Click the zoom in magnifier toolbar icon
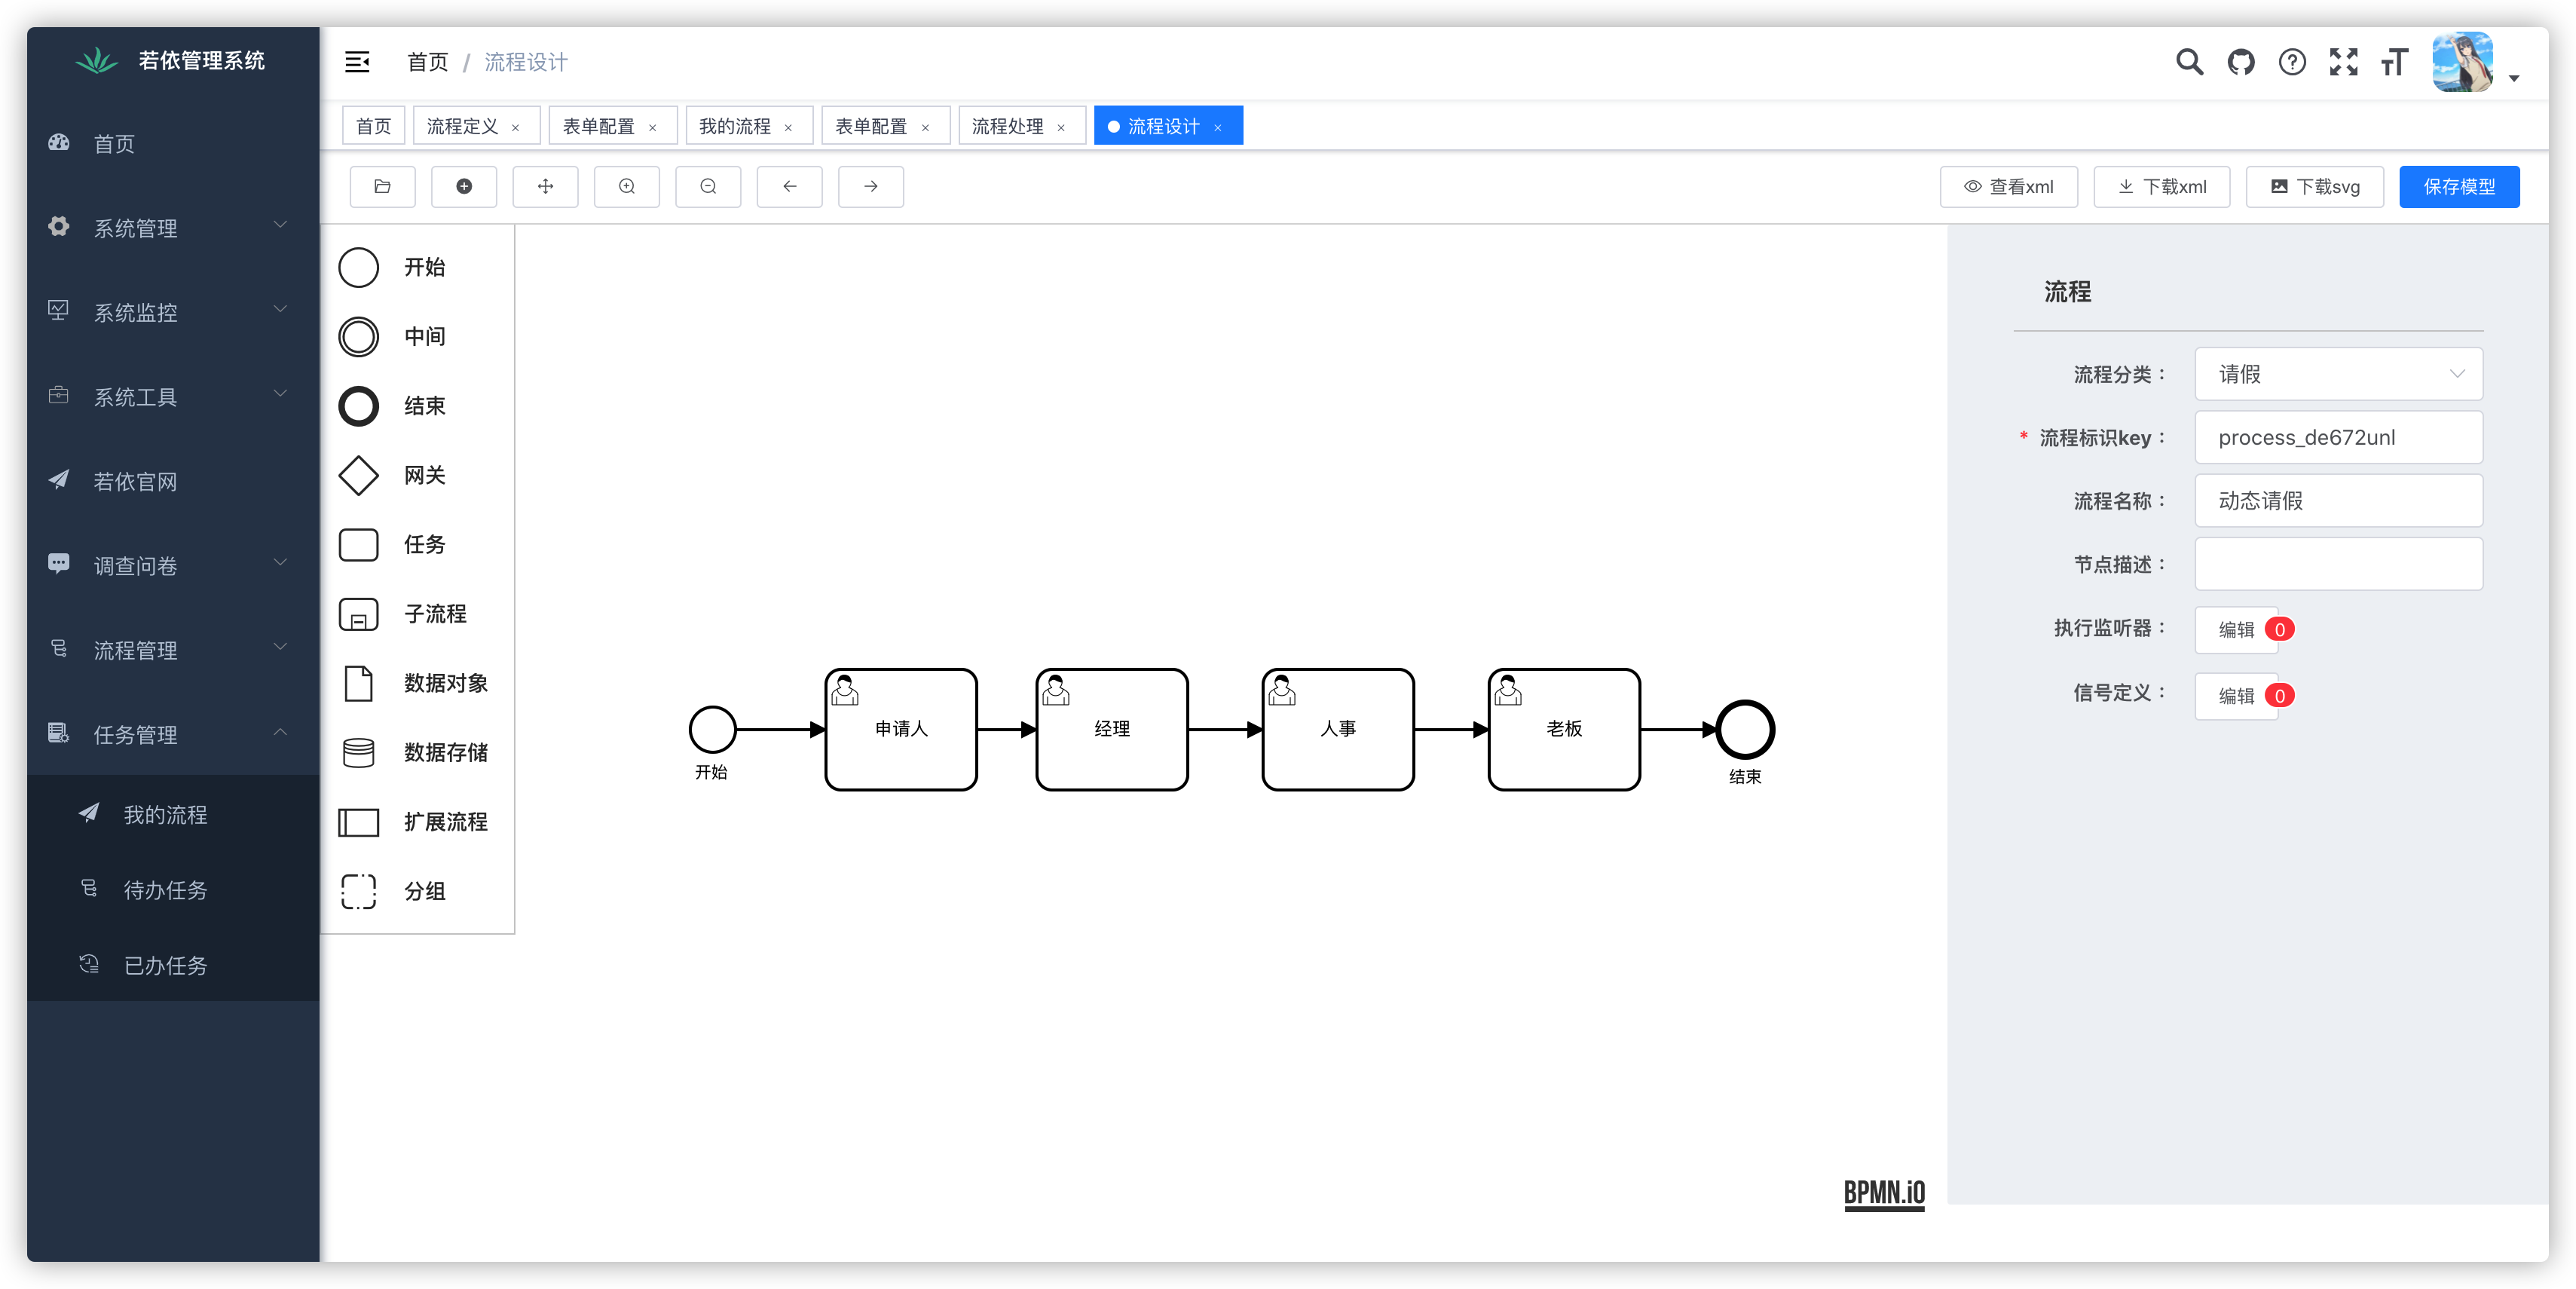 pos(626,187)
